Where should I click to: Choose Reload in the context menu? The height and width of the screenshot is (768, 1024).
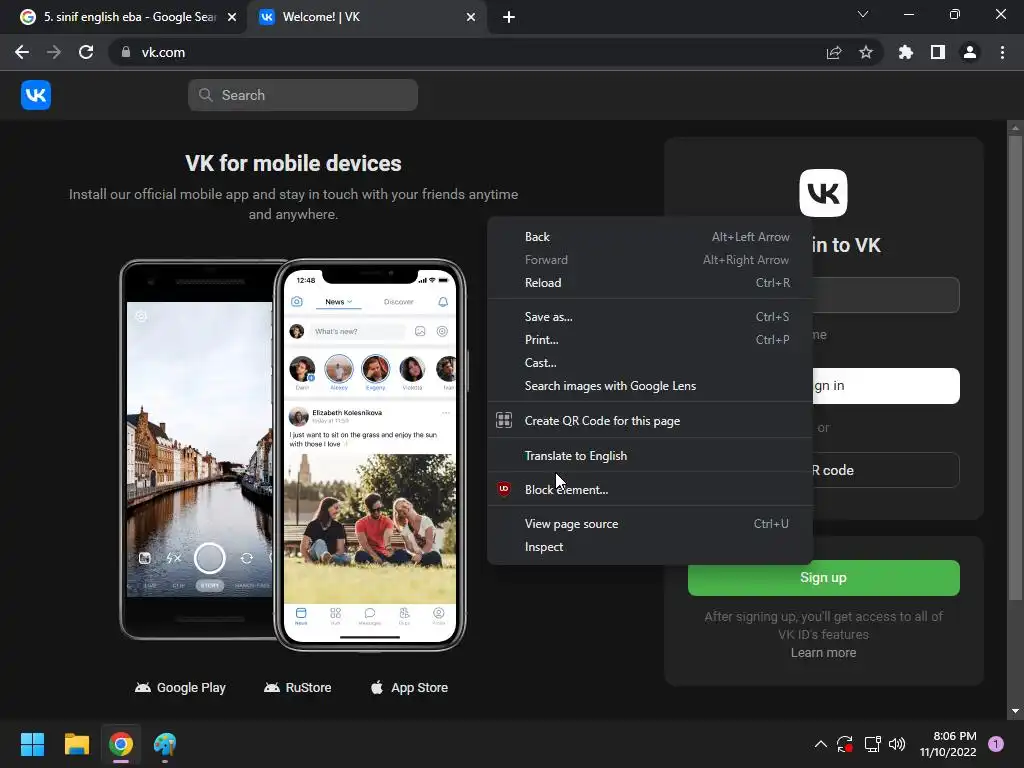[650, 283]
